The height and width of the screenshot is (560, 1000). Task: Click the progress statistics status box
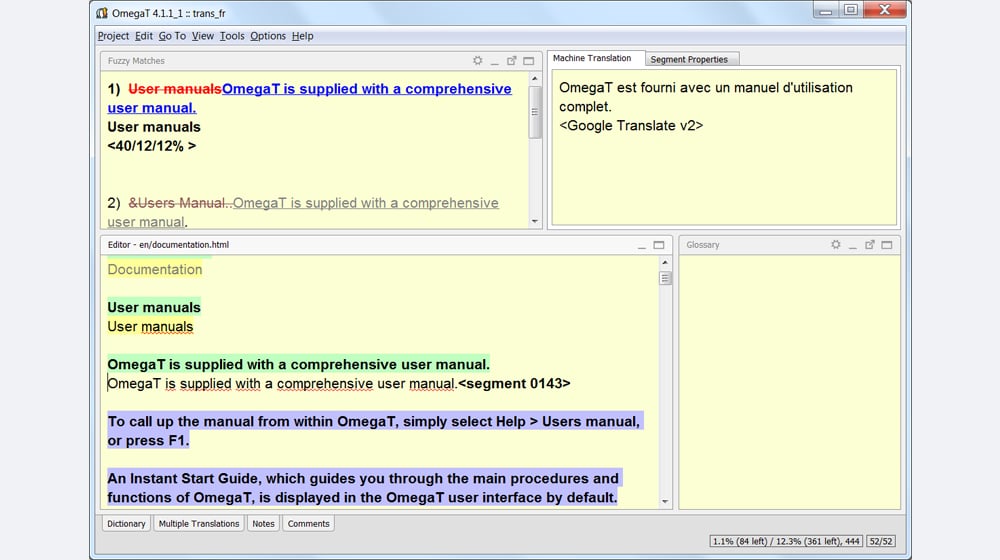786,541
